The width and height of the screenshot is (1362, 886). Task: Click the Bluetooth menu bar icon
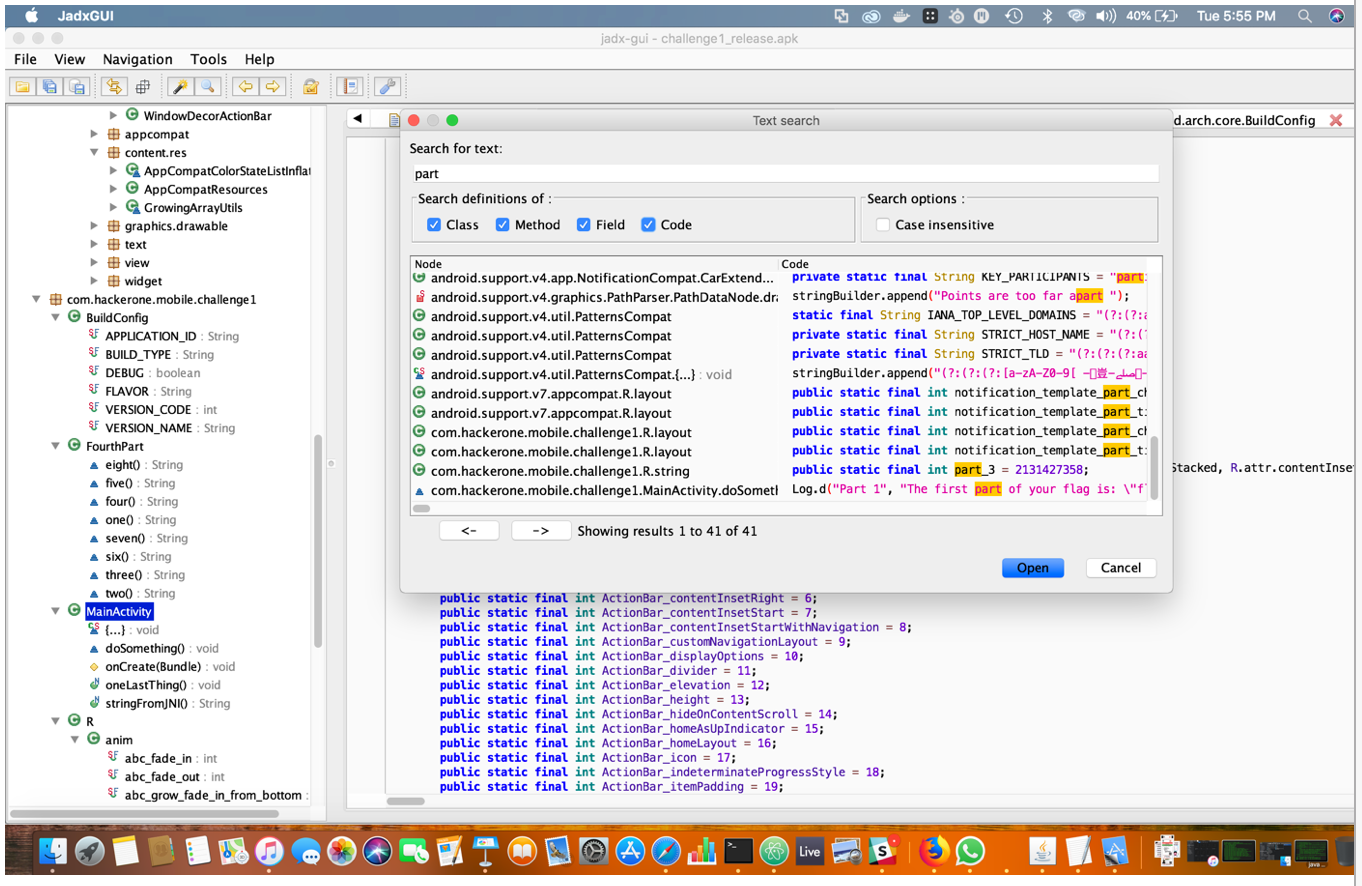(1048, 16)
